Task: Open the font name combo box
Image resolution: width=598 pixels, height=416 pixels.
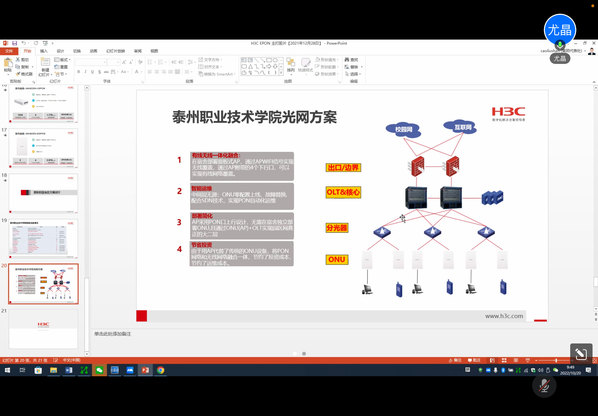Action: 91,62
